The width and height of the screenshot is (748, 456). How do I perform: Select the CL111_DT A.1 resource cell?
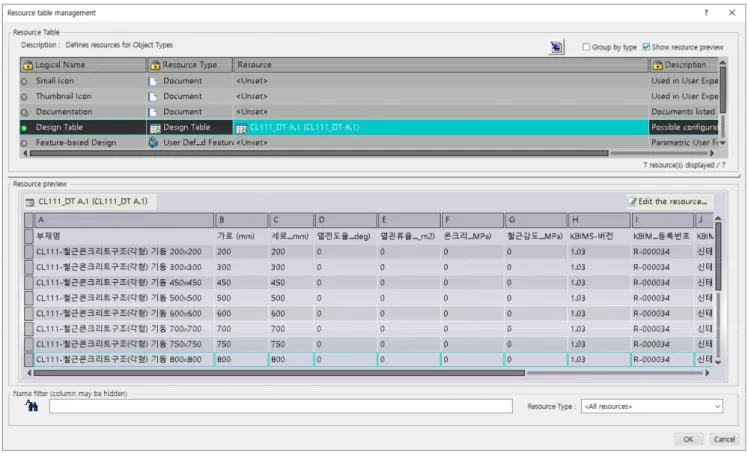coord(441,127)
